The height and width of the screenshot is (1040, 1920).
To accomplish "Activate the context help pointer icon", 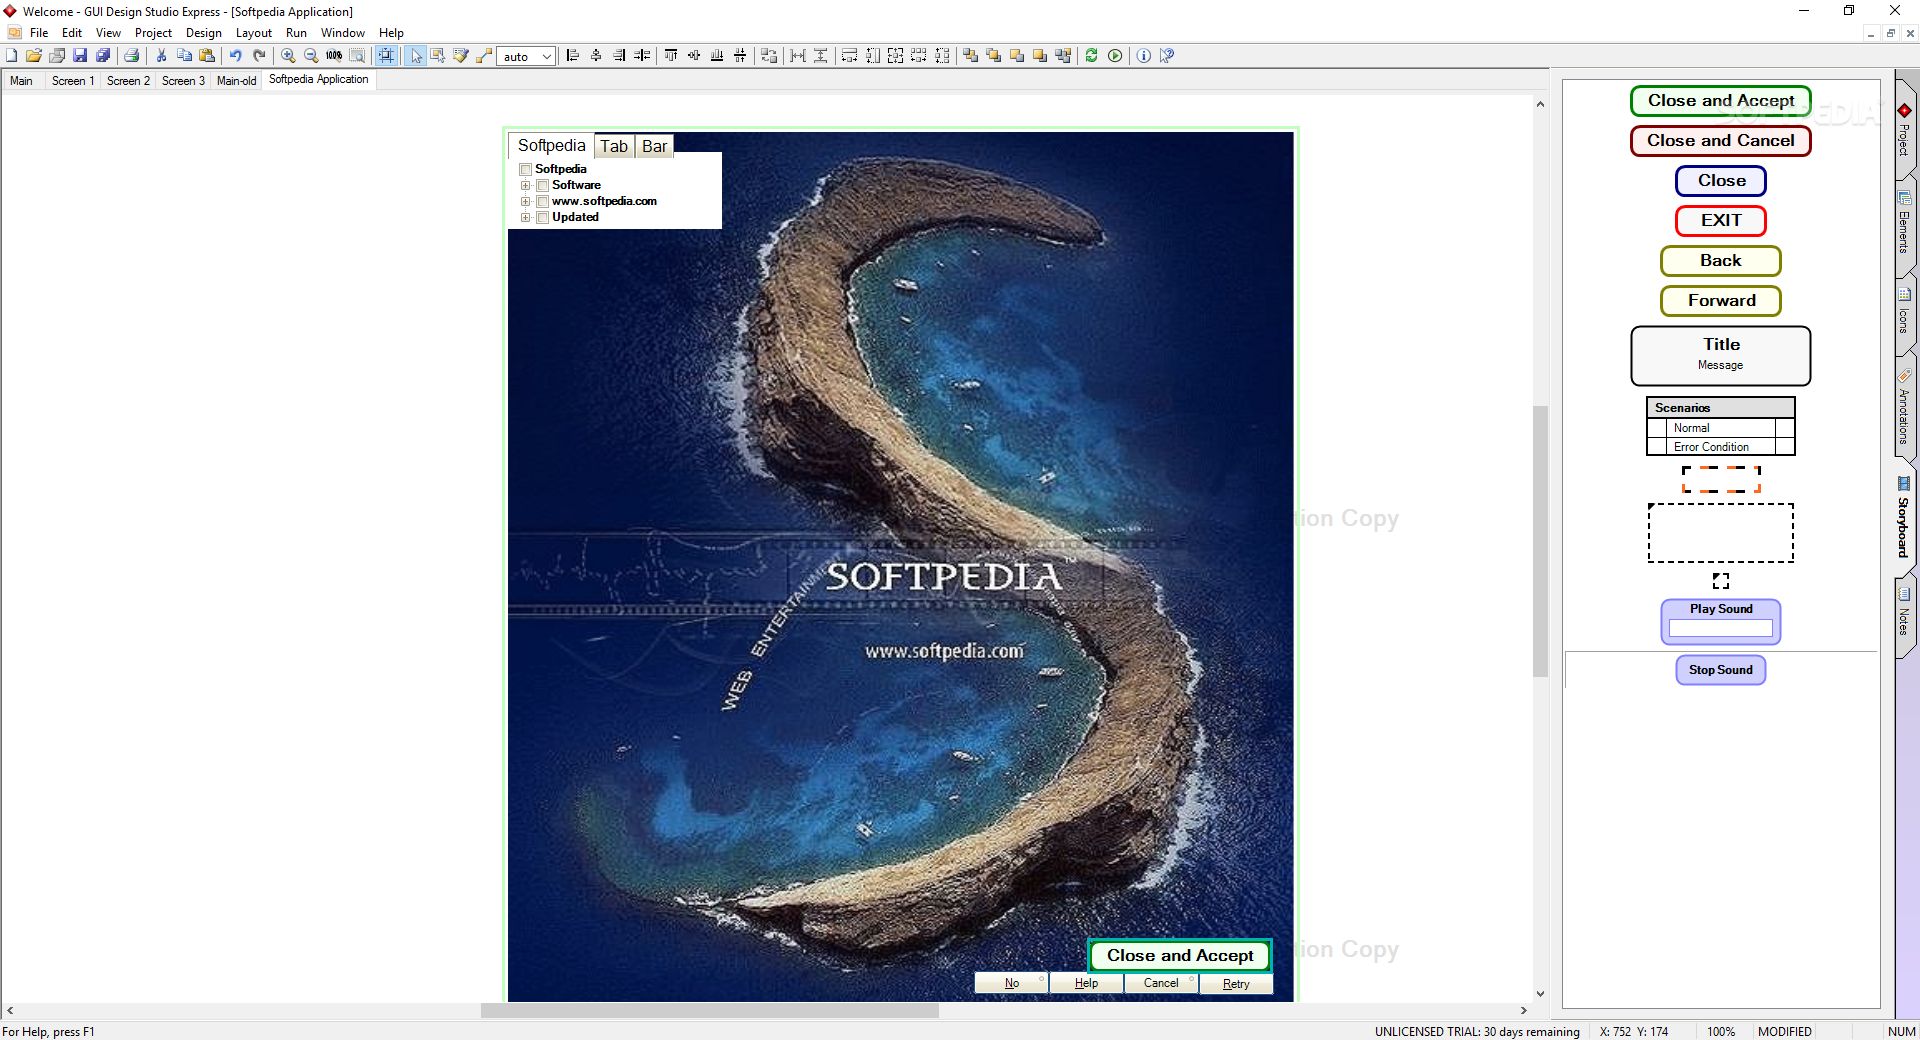I will point(1167,56).
